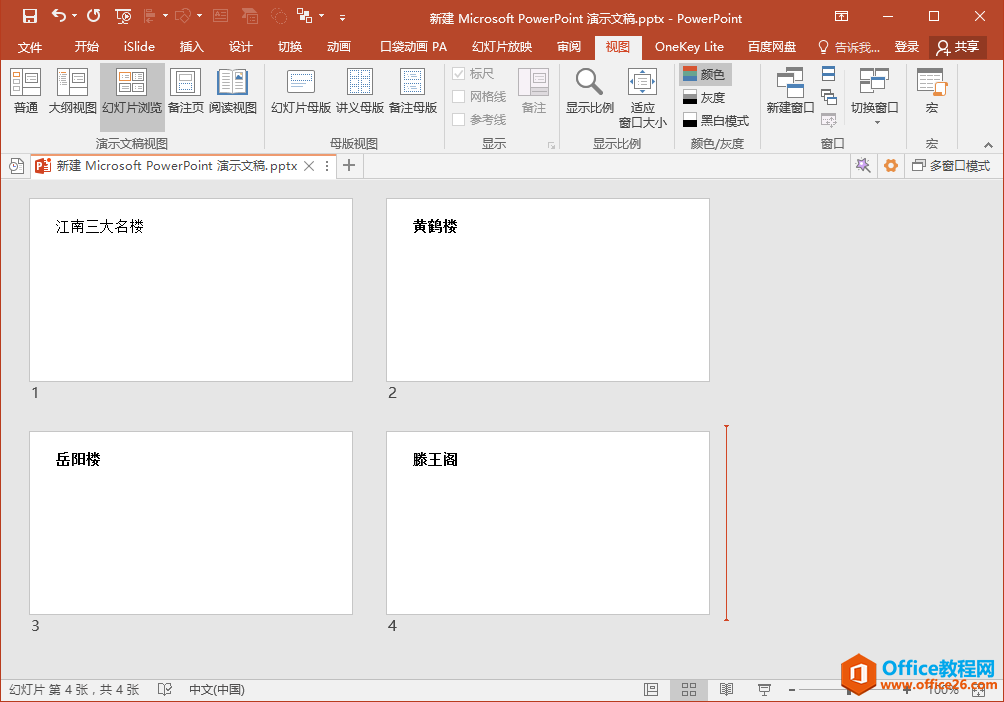Open the orange gear settings icon
The image size is (1004, 702).
890,166
